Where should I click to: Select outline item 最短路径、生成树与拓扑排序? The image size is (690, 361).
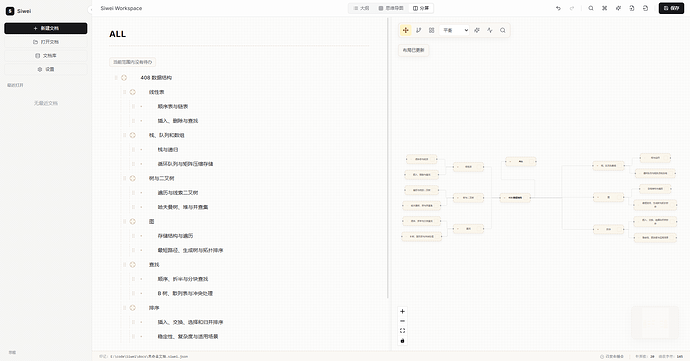click(190, 250)
